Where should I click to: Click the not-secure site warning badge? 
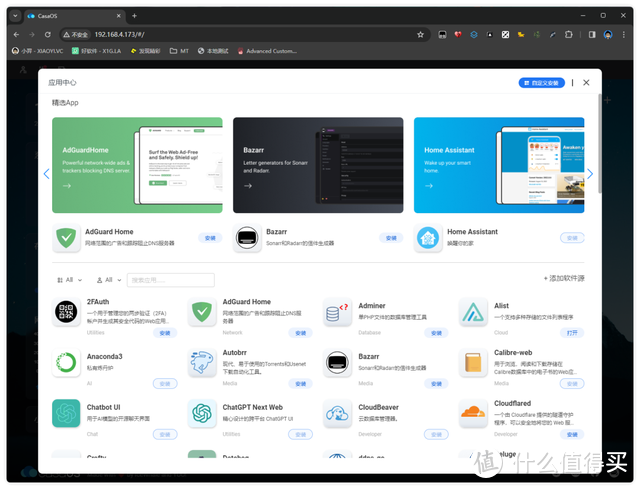[x=76, y=35]
